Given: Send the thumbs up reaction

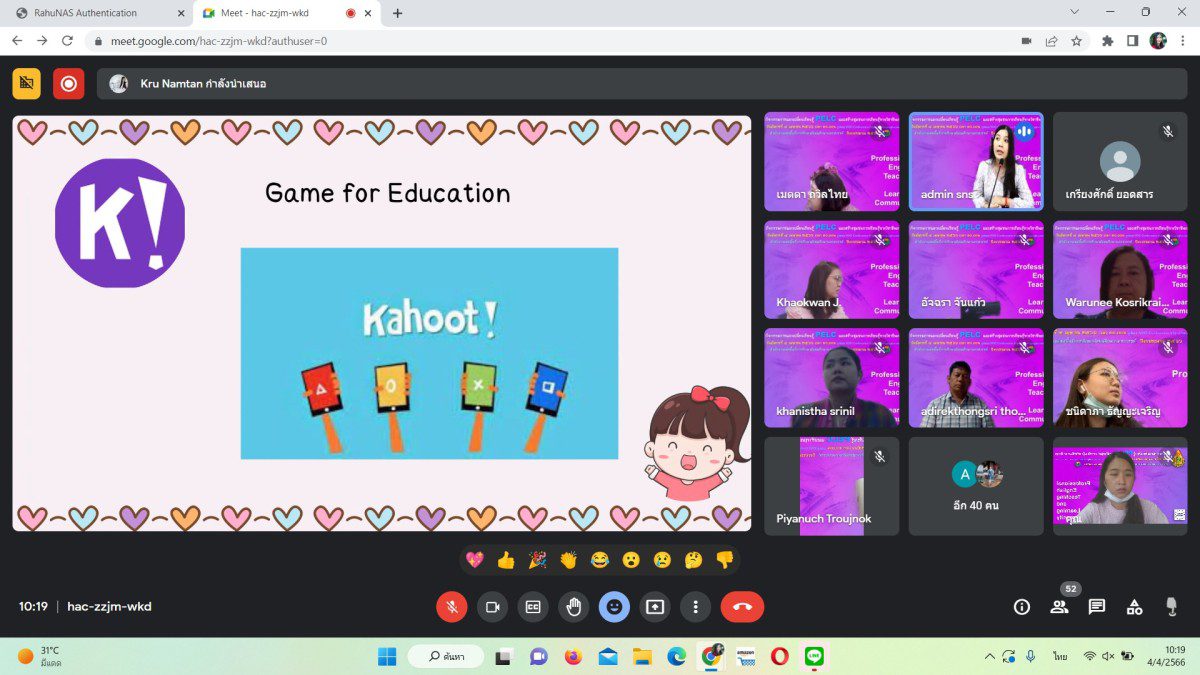Looking at the screenshot, I should (x=506, y=560).
